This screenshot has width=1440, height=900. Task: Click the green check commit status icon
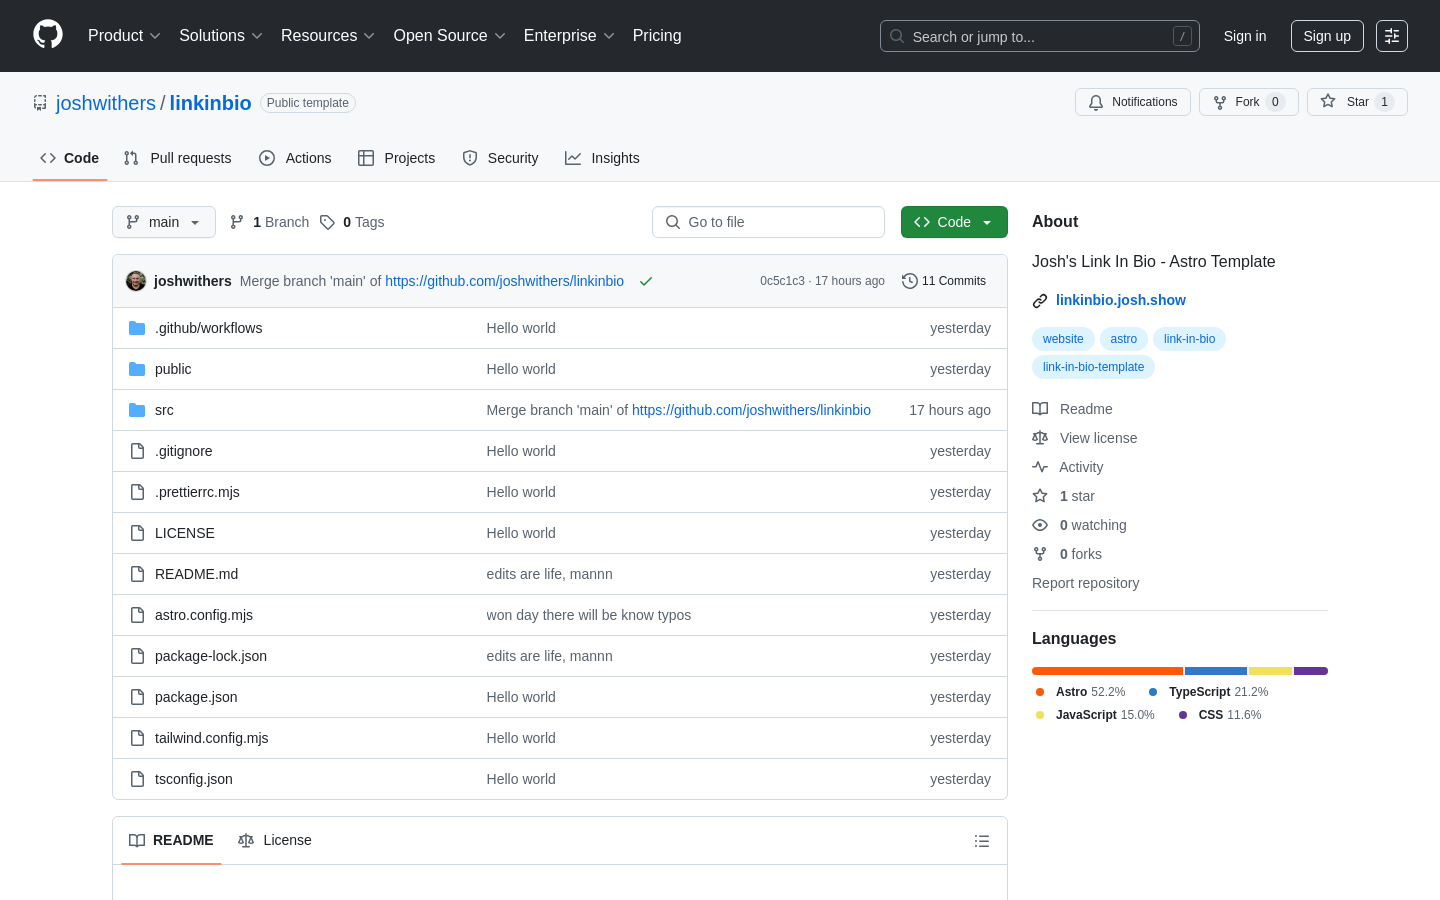[x=646, y=281]
